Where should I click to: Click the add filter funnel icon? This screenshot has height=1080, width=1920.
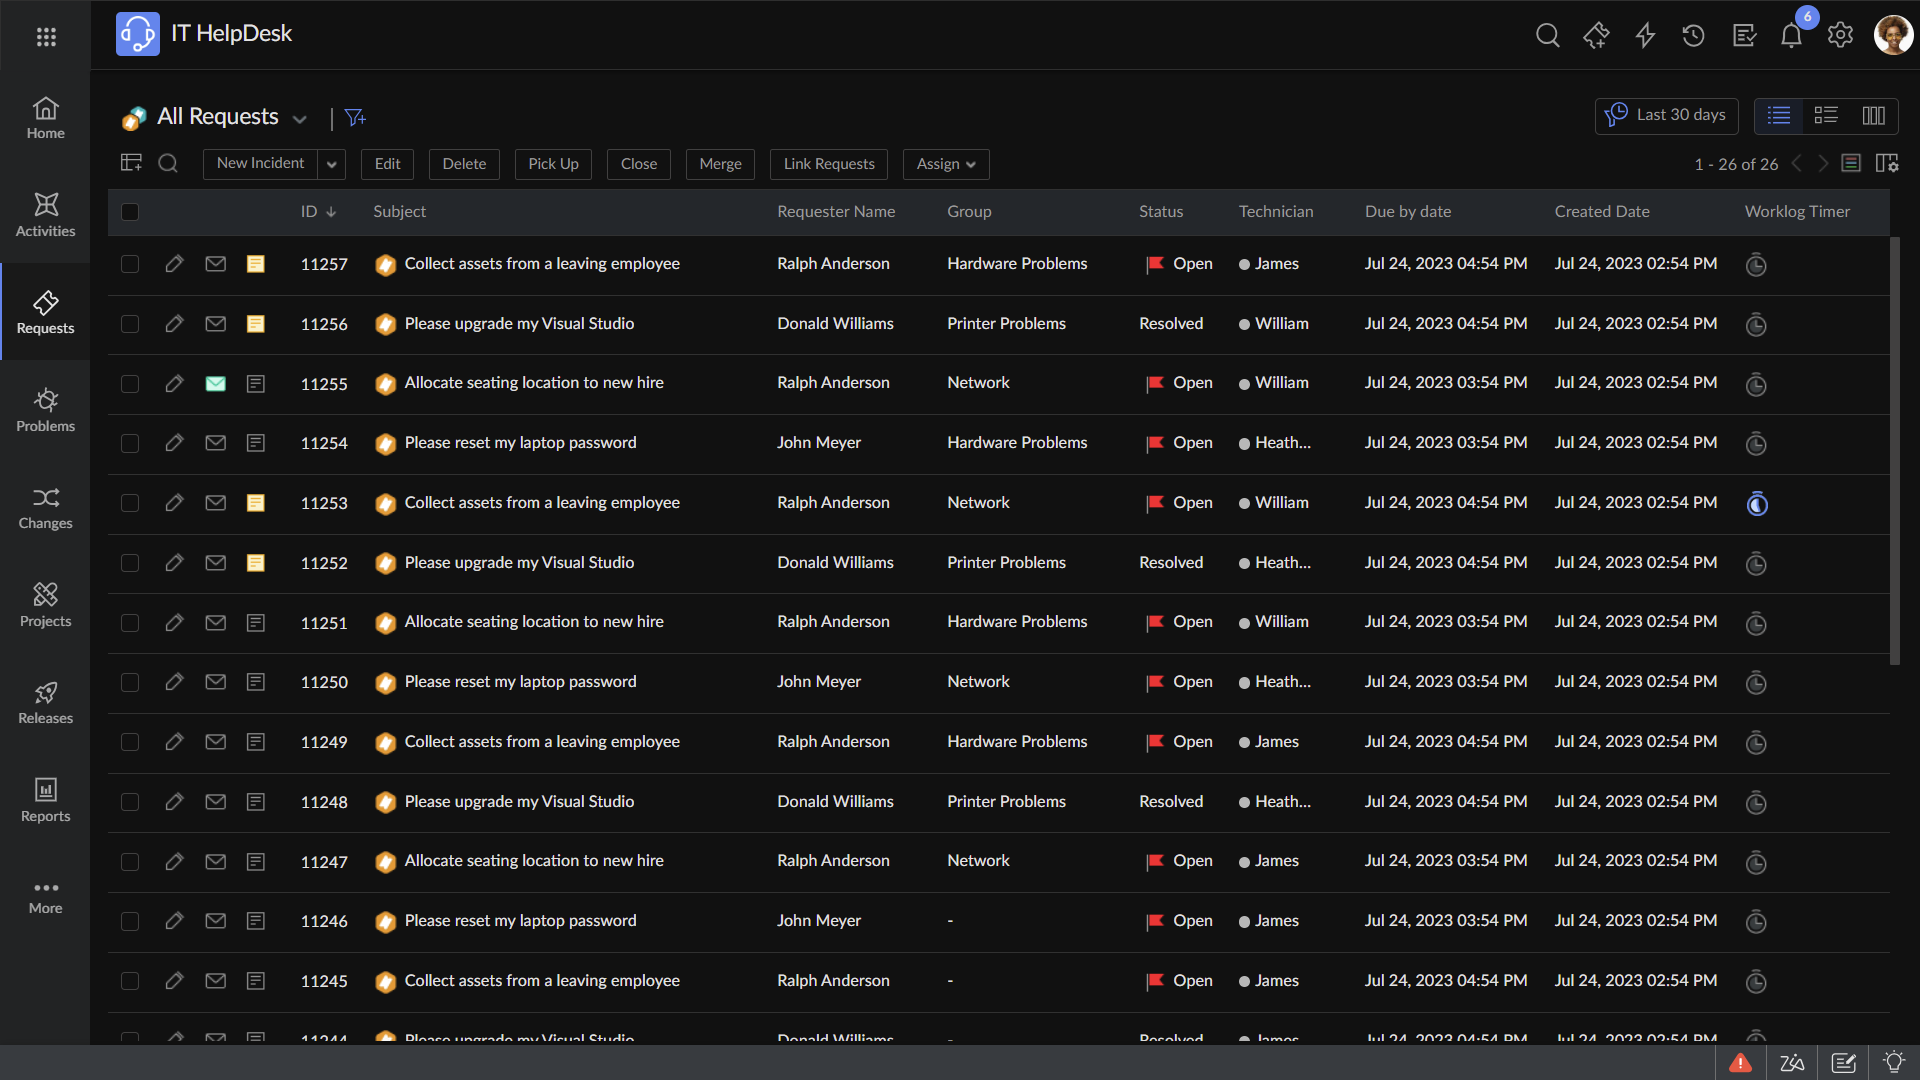[355, 118]
